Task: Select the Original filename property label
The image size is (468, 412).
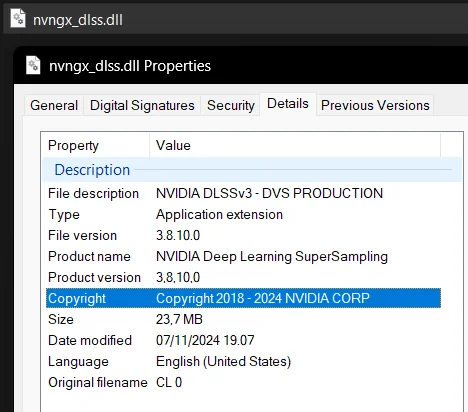Action: (98, 383)
